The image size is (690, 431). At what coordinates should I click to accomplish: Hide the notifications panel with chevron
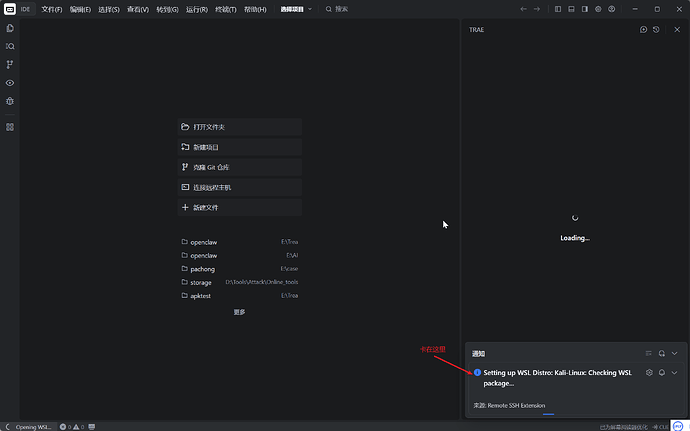click(x=675, y=353)
